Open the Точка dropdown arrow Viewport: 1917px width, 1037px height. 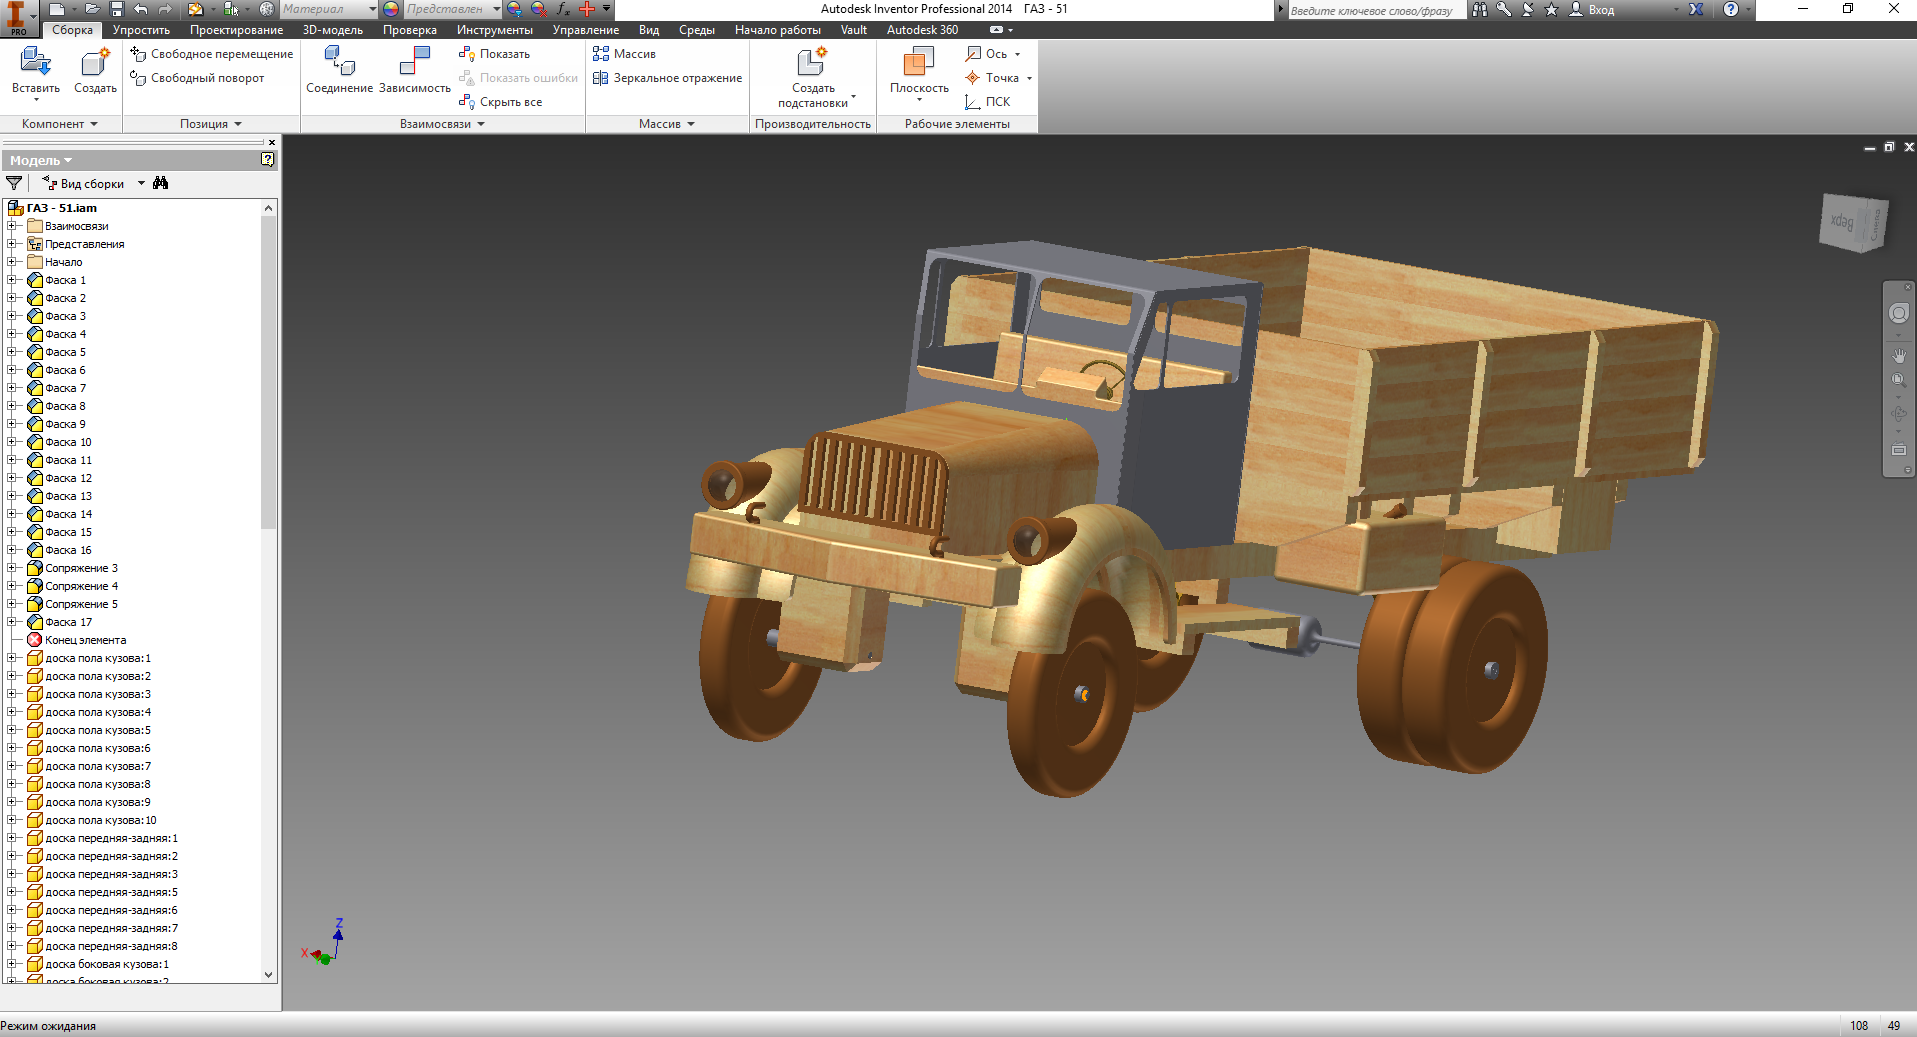[1029, 78]
